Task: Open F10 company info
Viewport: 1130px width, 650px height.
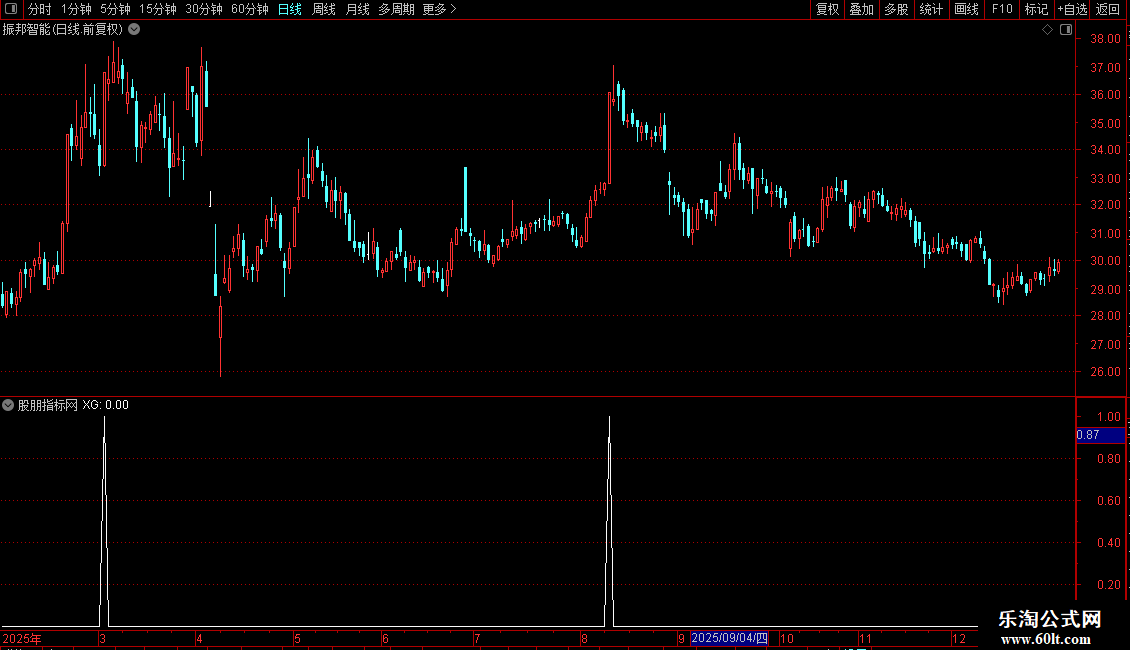Action: (x=1002, y=9)
